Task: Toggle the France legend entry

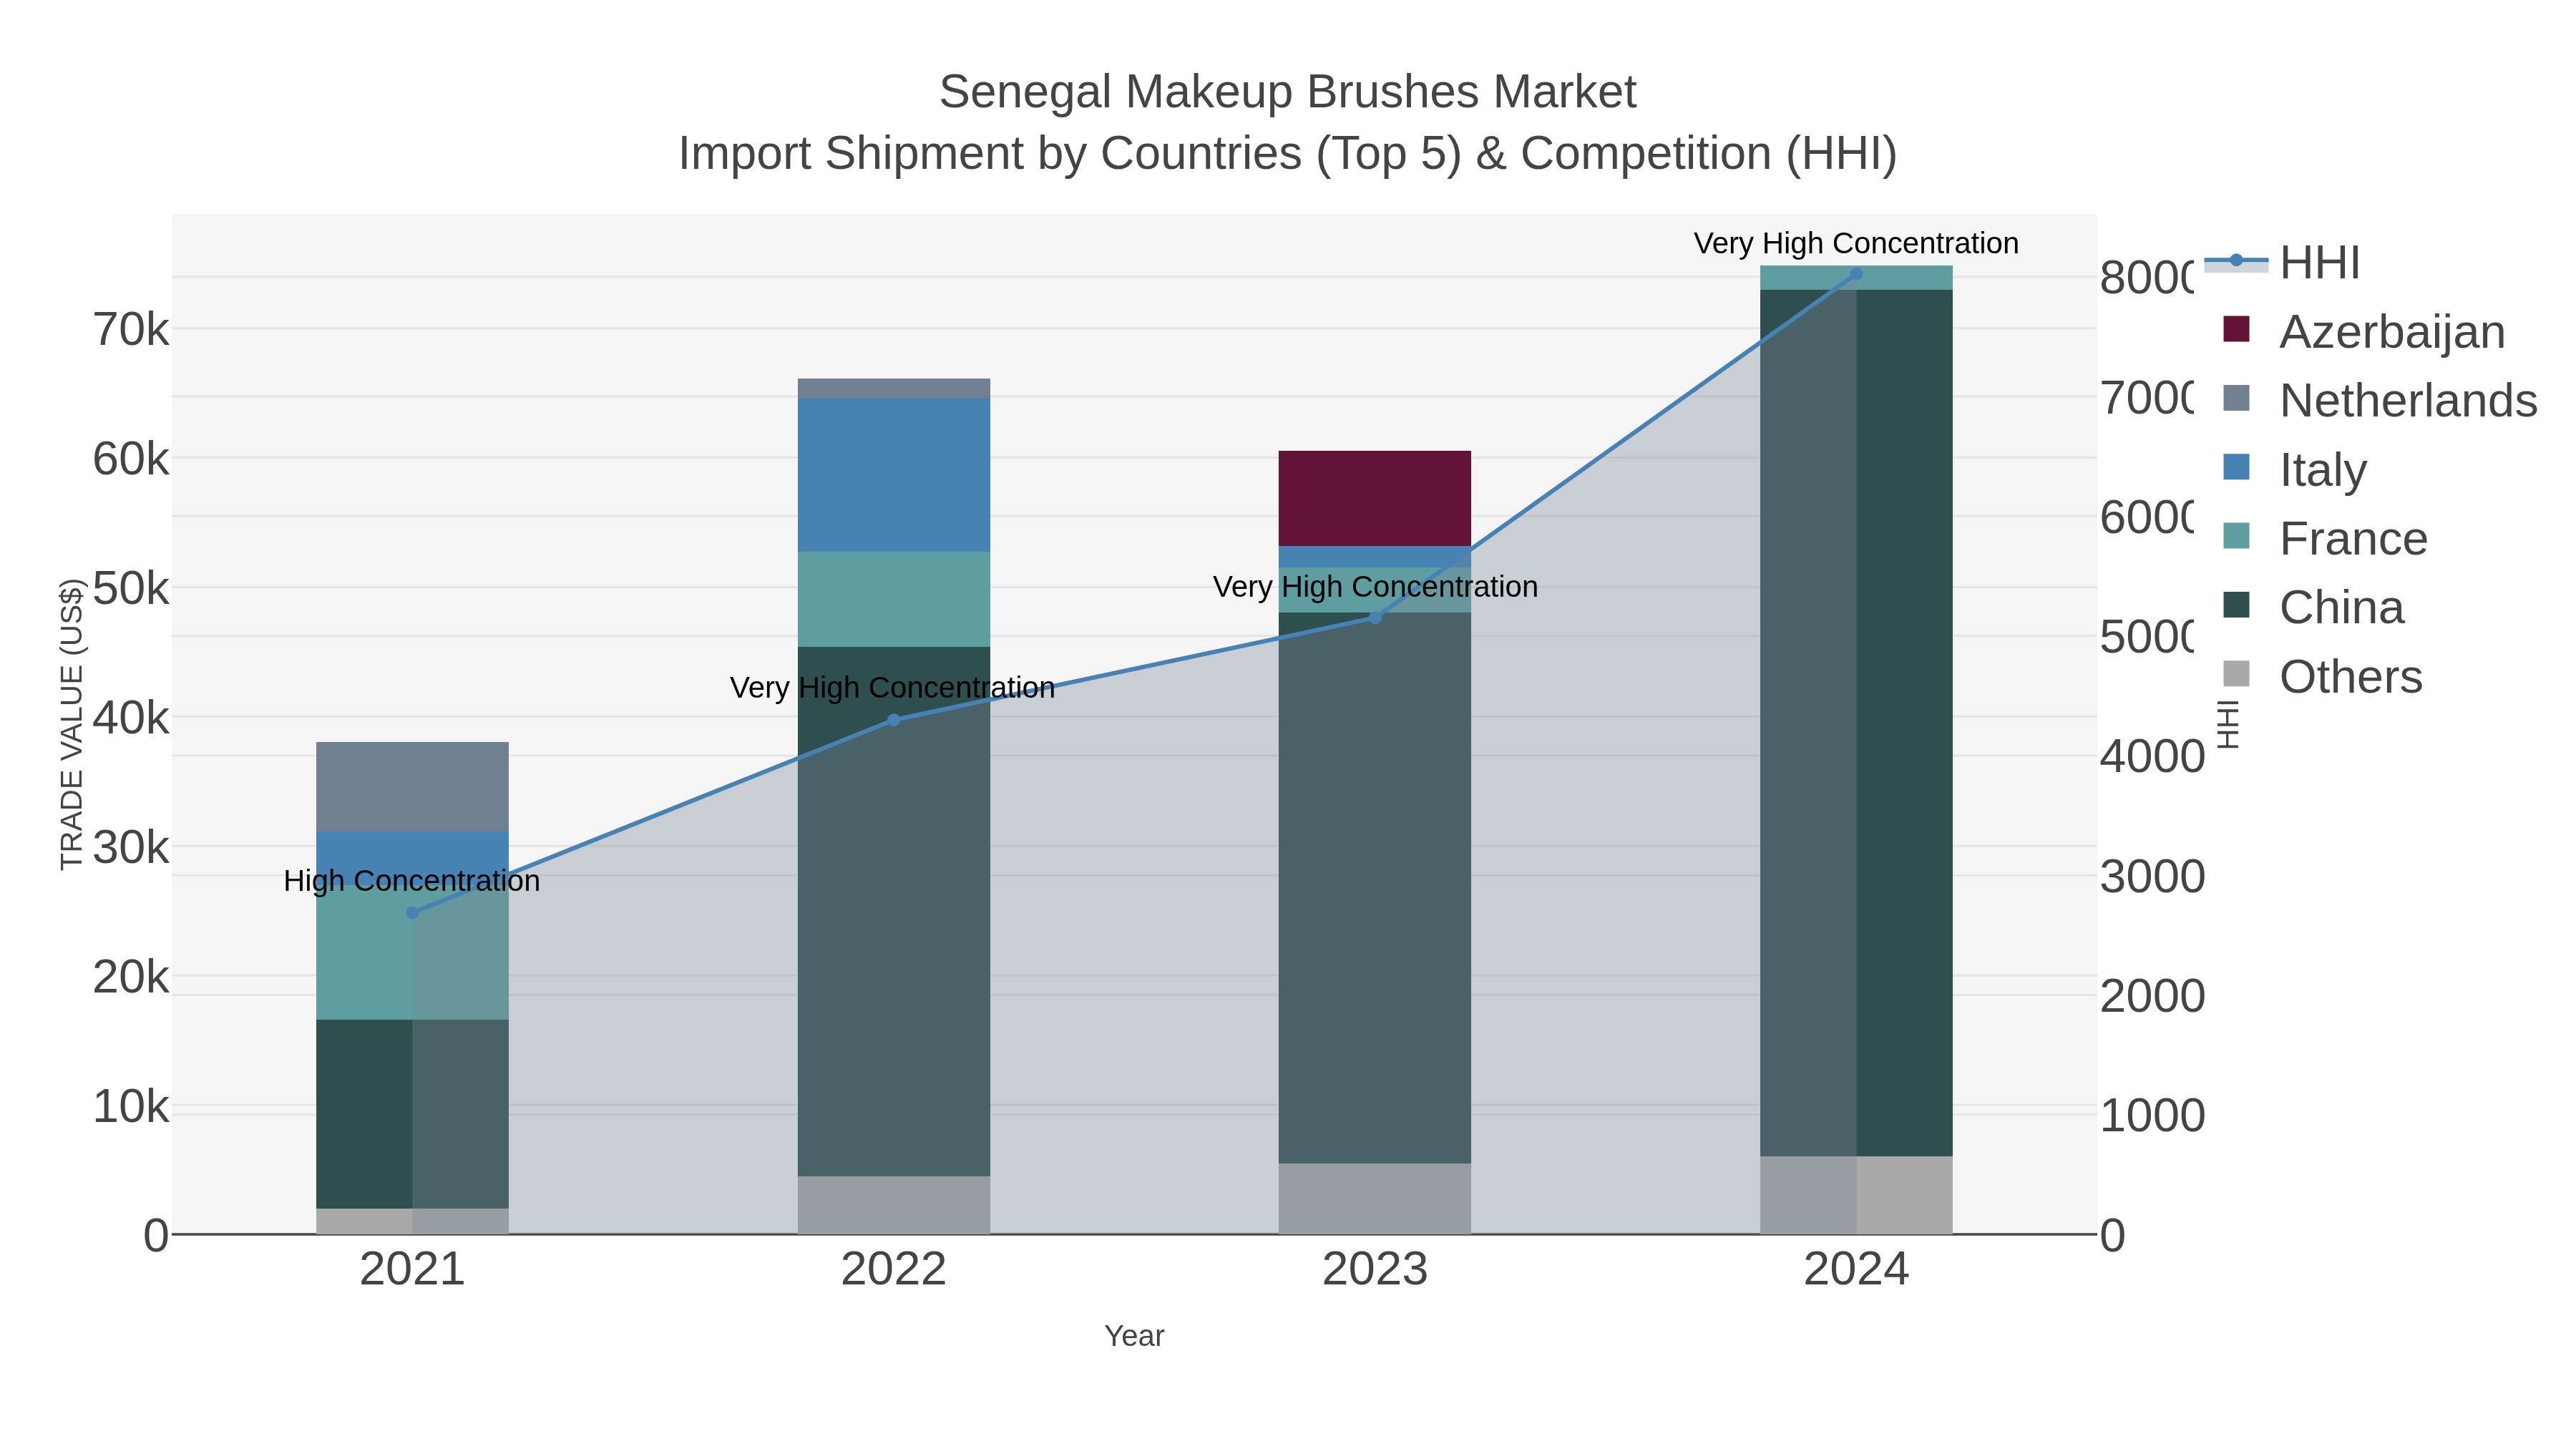Action: click(2325, 538)
